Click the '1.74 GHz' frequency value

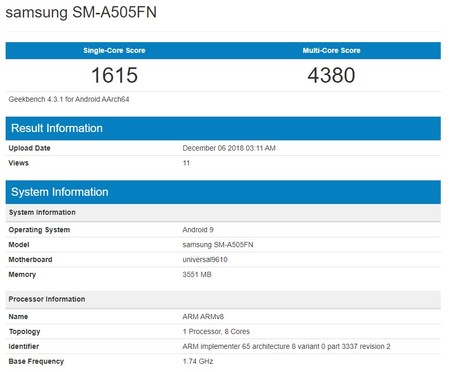tap(198, 361)
